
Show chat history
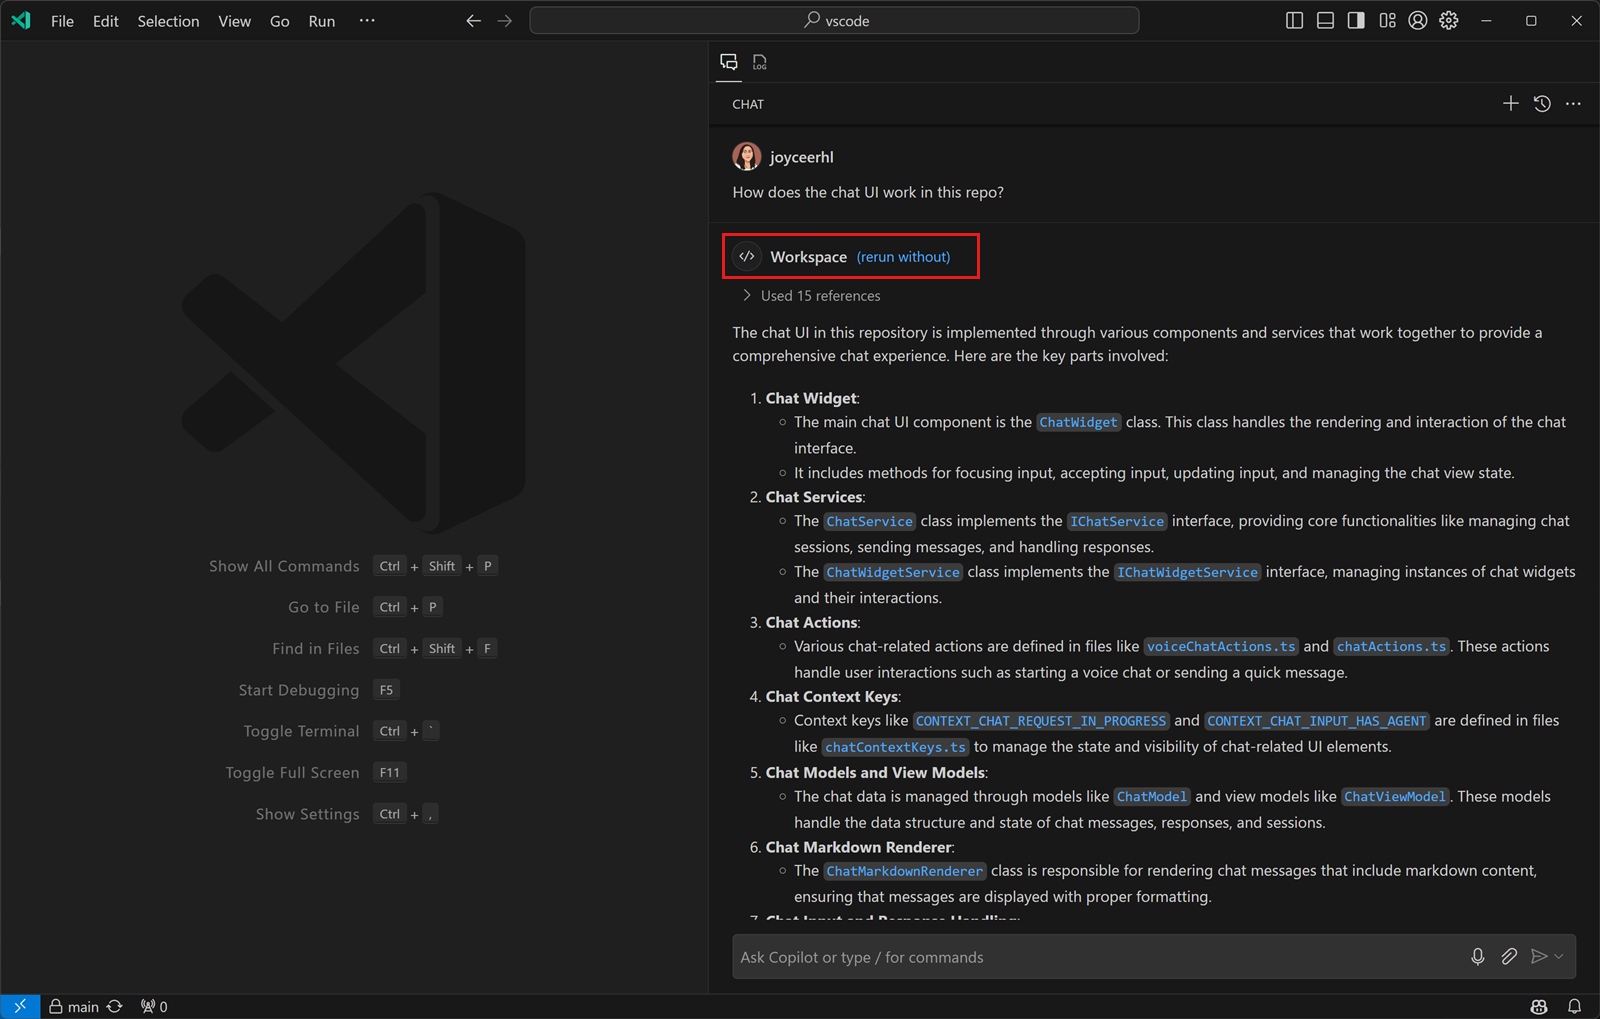click(1542, 103)
